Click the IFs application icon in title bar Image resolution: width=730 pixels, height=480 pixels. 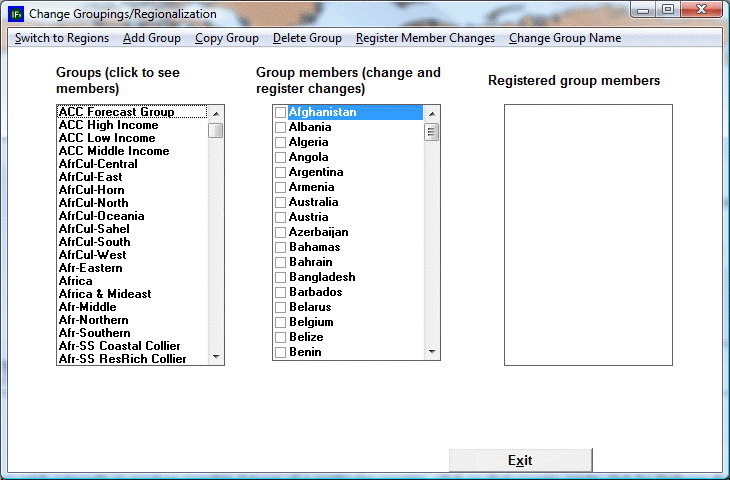point(16,14)
